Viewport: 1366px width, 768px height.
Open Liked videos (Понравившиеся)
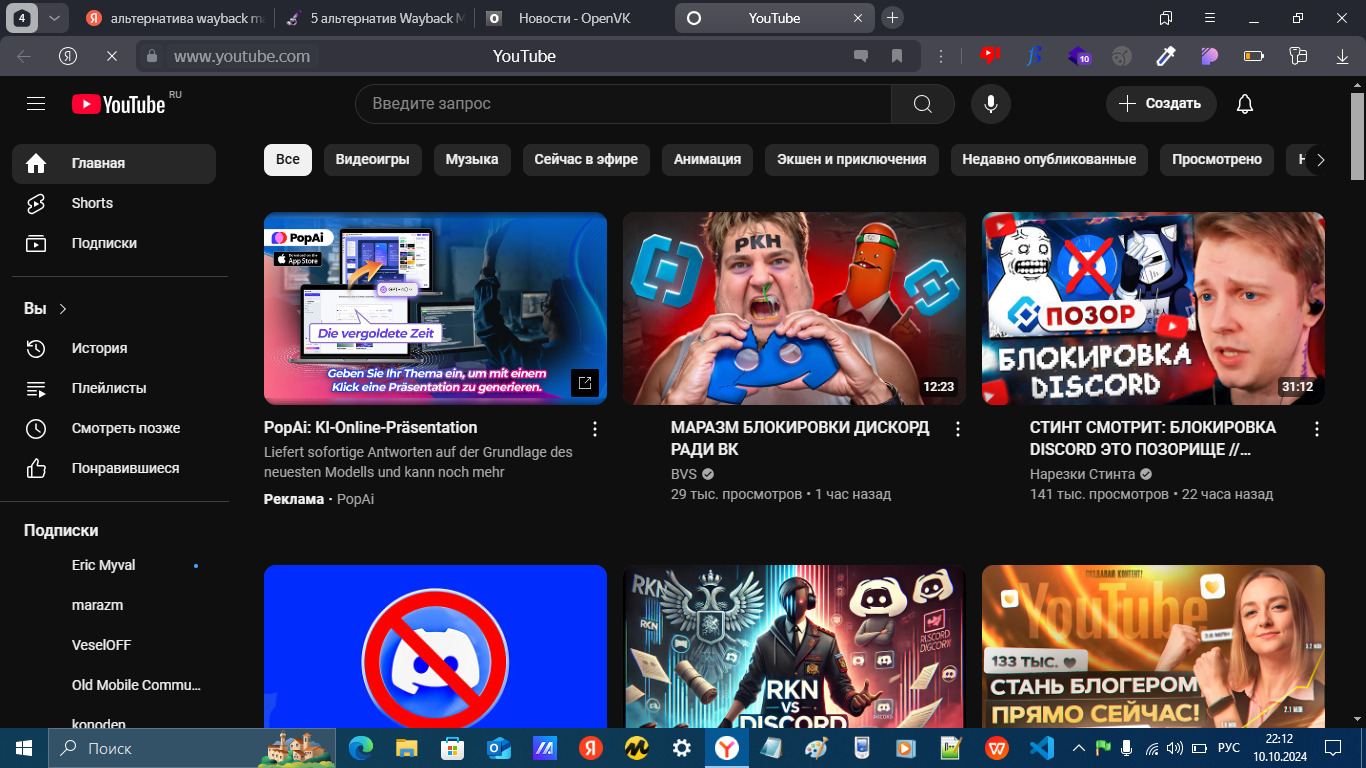(125, 468)
